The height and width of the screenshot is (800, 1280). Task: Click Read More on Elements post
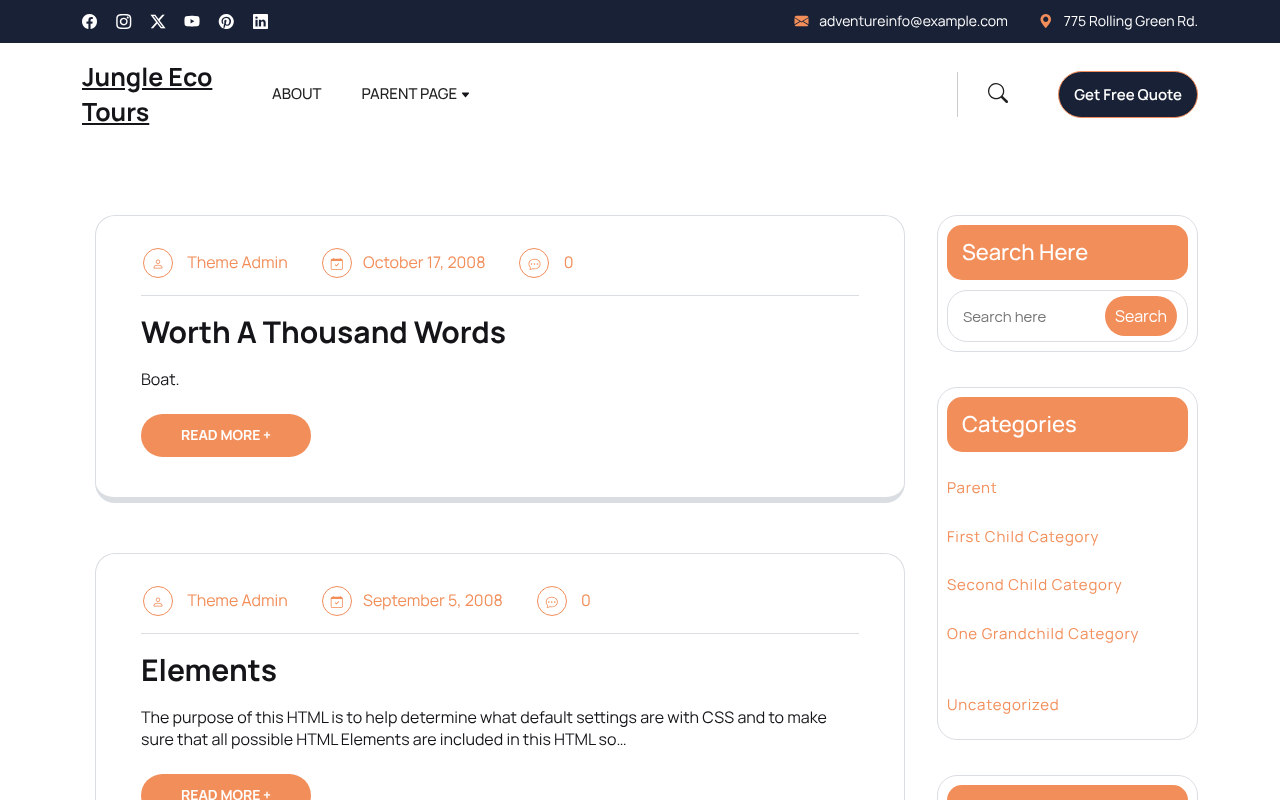[x=226, y=787]
